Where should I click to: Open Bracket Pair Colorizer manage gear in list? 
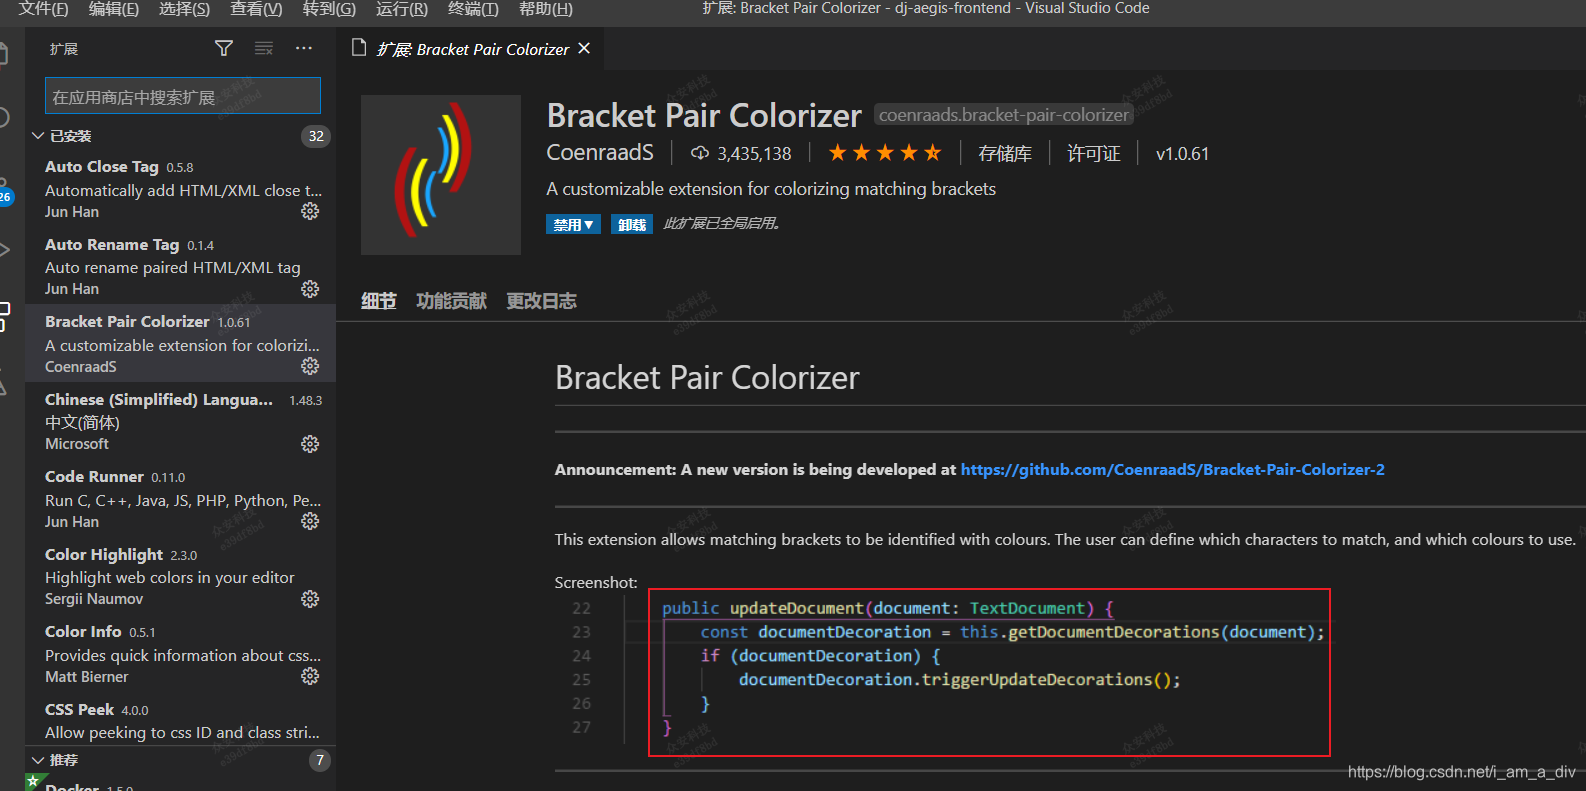tap(310, 366)
